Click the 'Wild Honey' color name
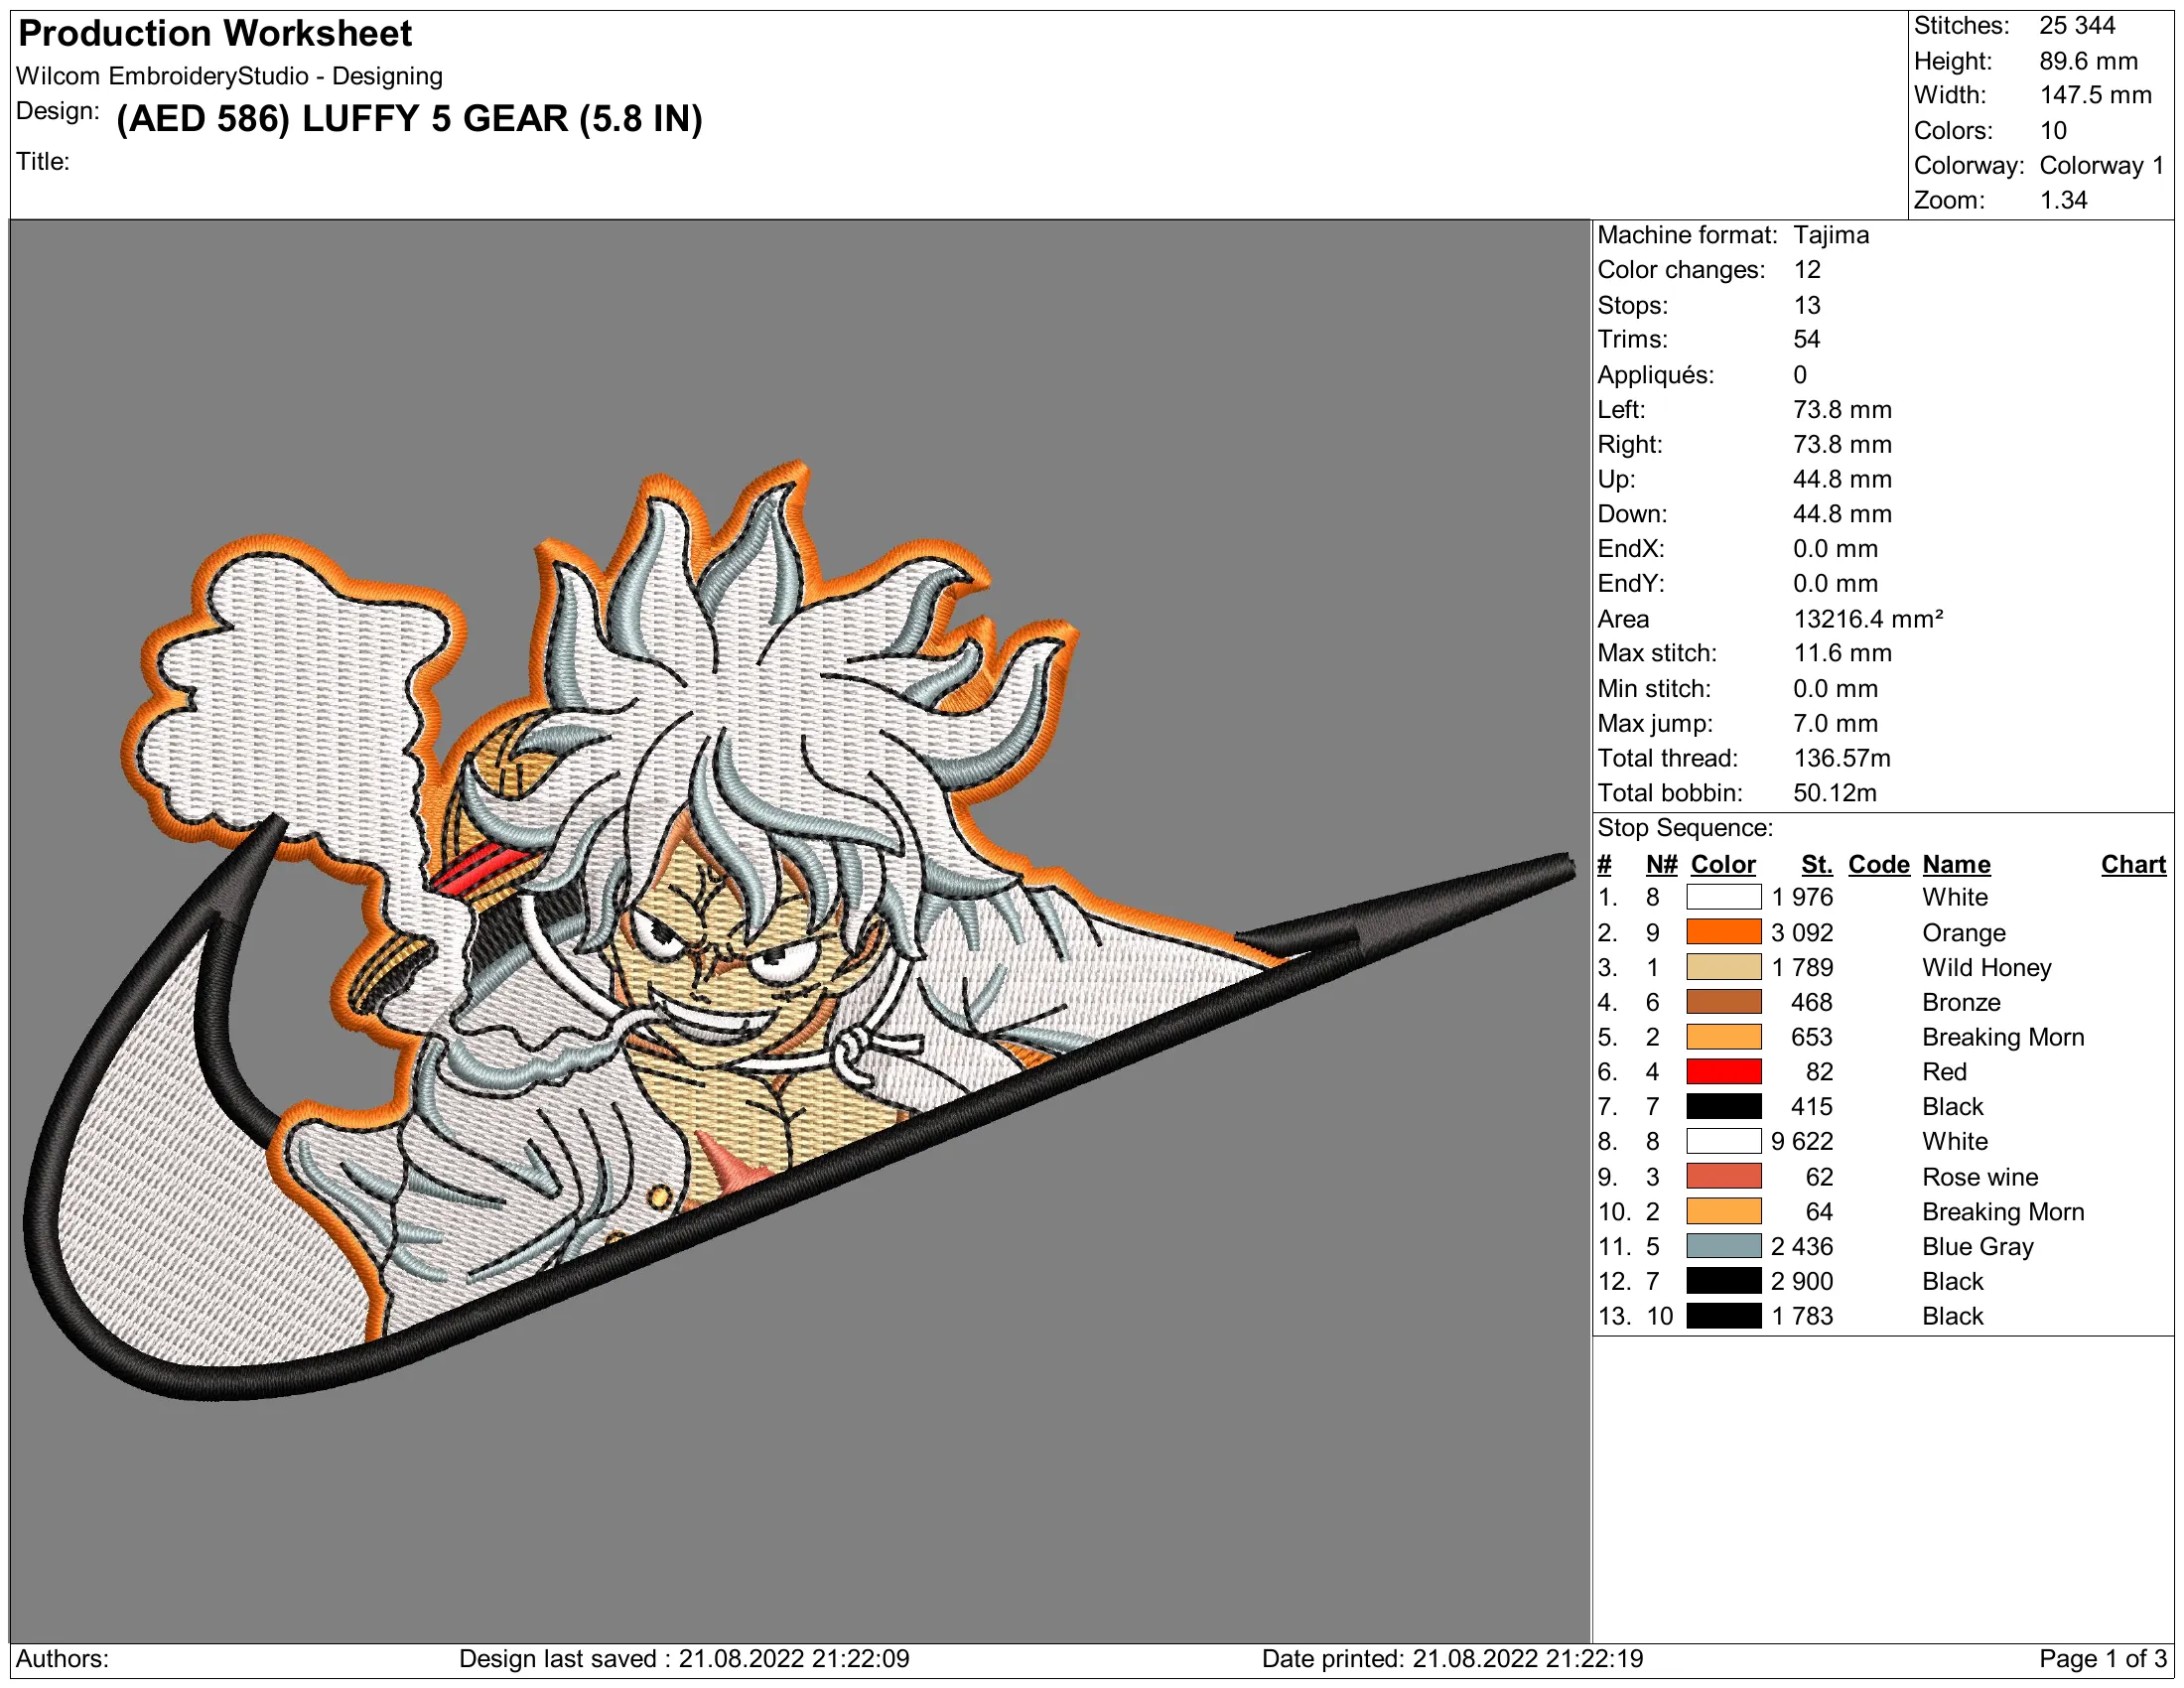Screen dimensions: 2184x1688 pos(1986,967)
